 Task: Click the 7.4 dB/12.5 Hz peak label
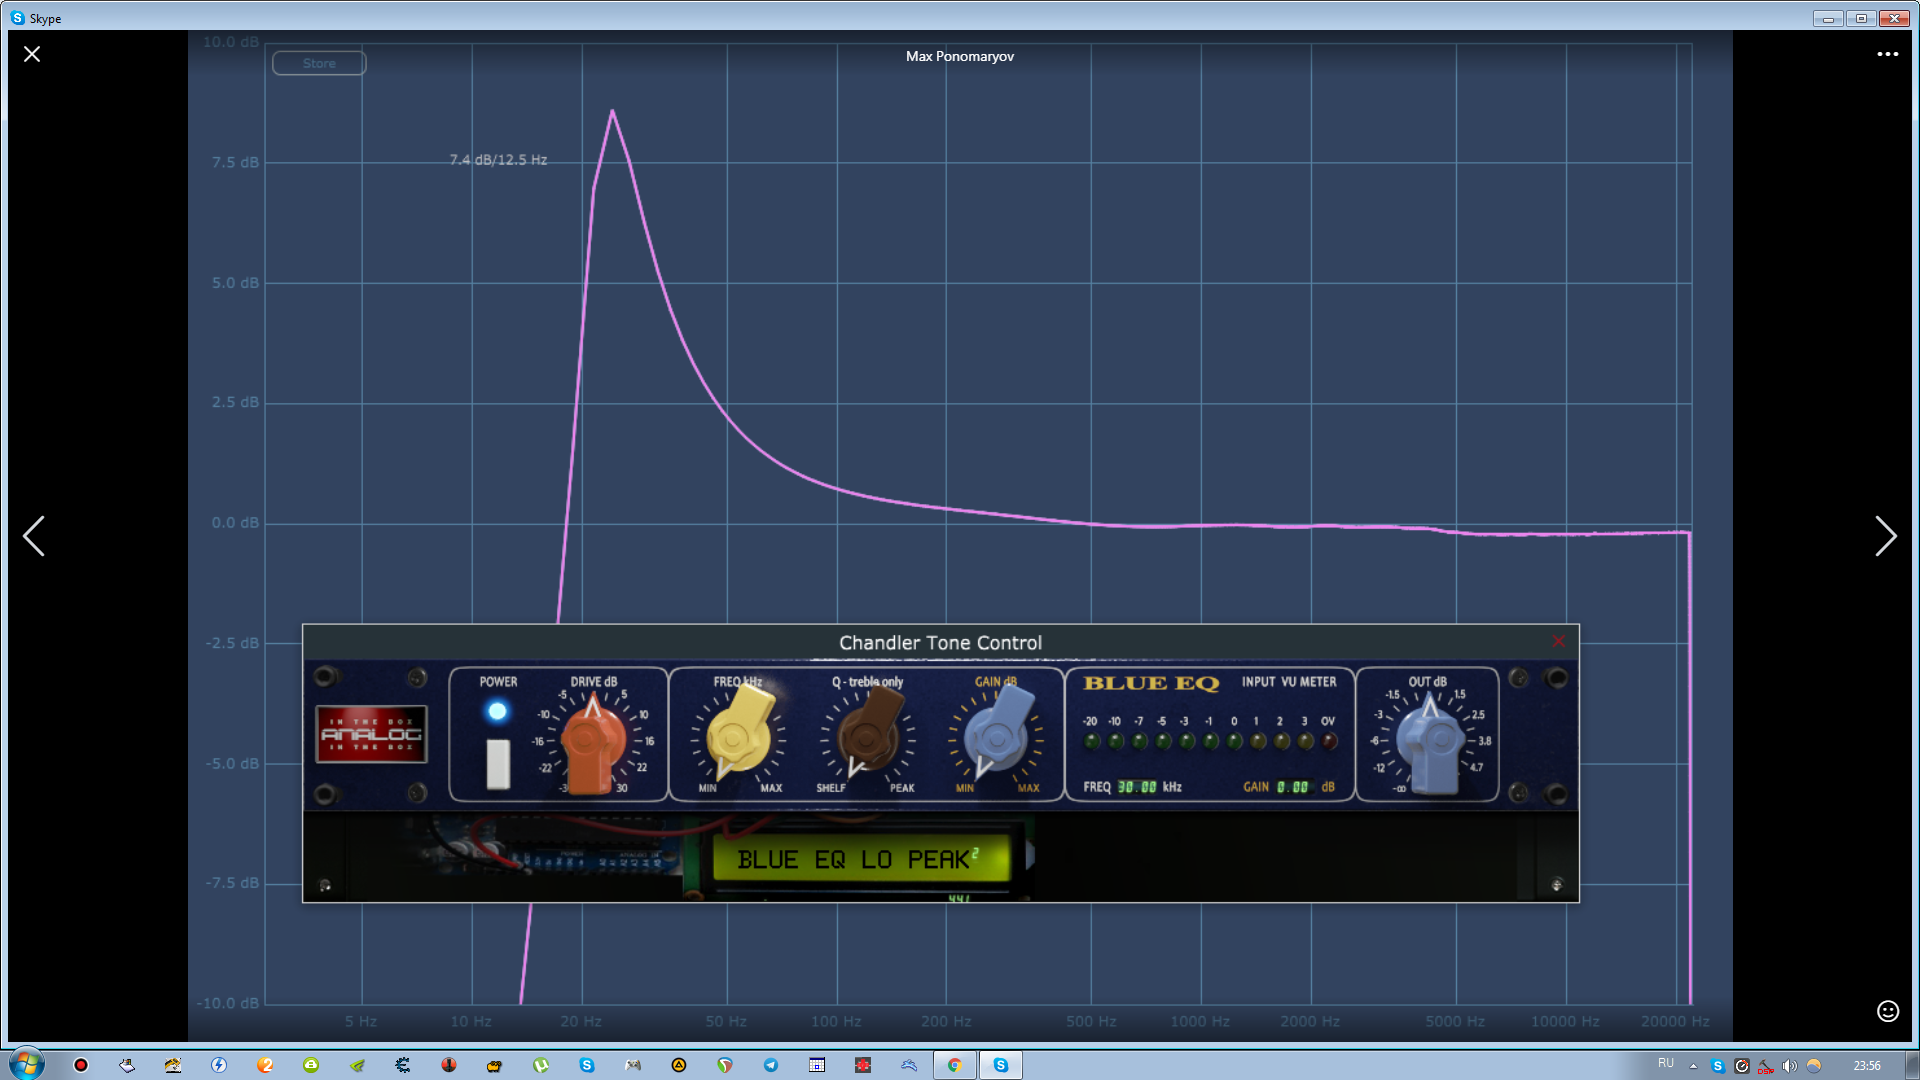[498, 160]
